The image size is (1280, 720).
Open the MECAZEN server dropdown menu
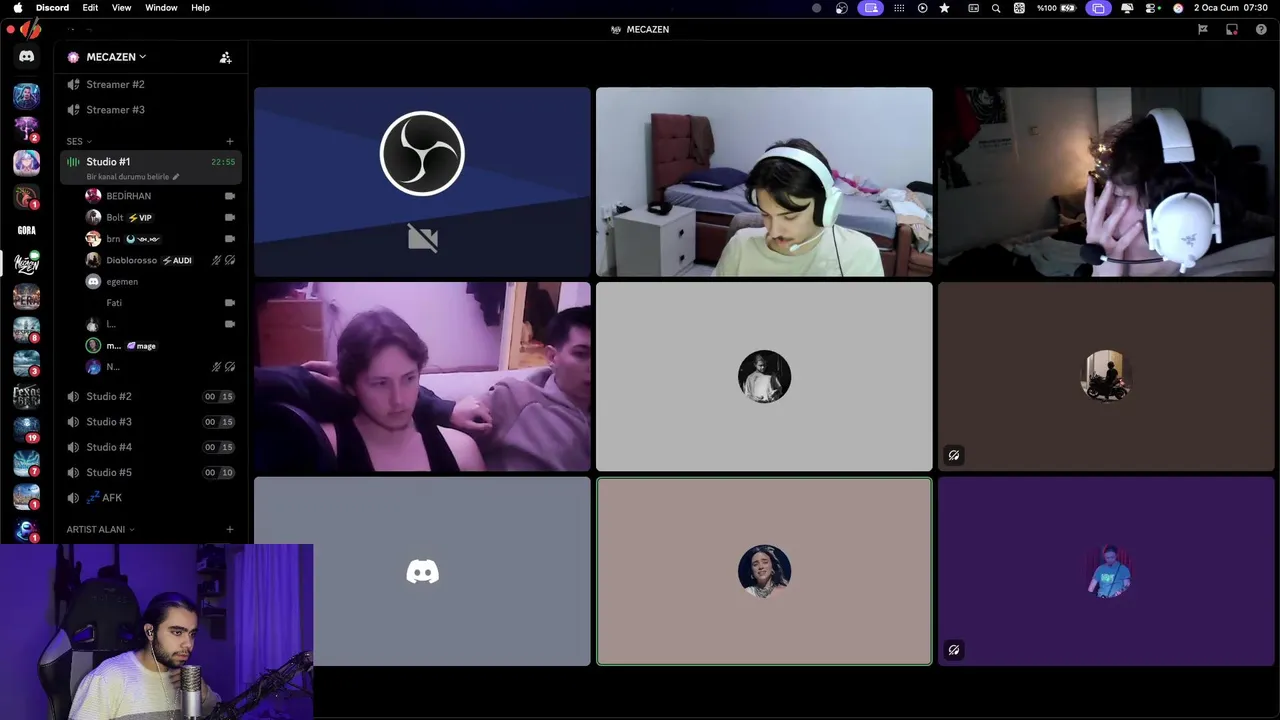[x=116, y=57]
